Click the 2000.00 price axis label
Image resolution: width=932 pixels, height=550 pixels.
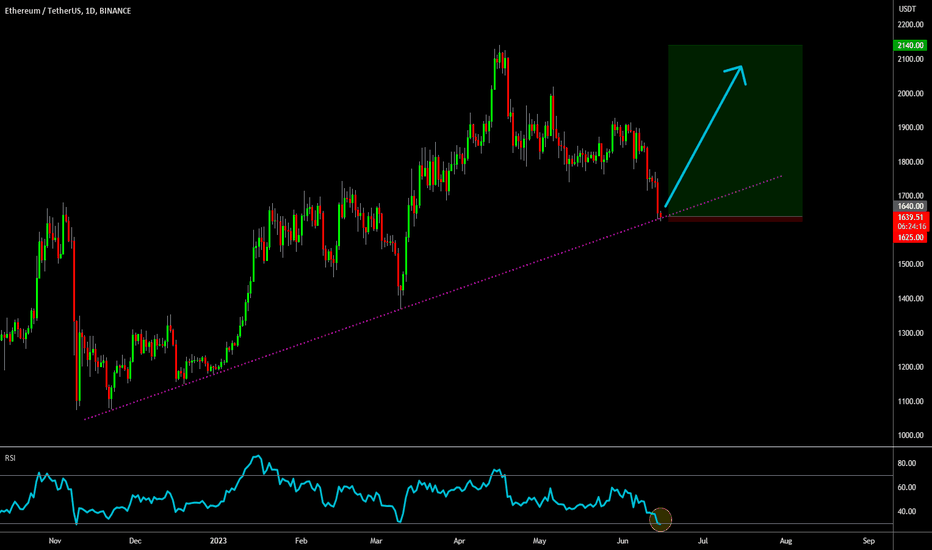911,93
